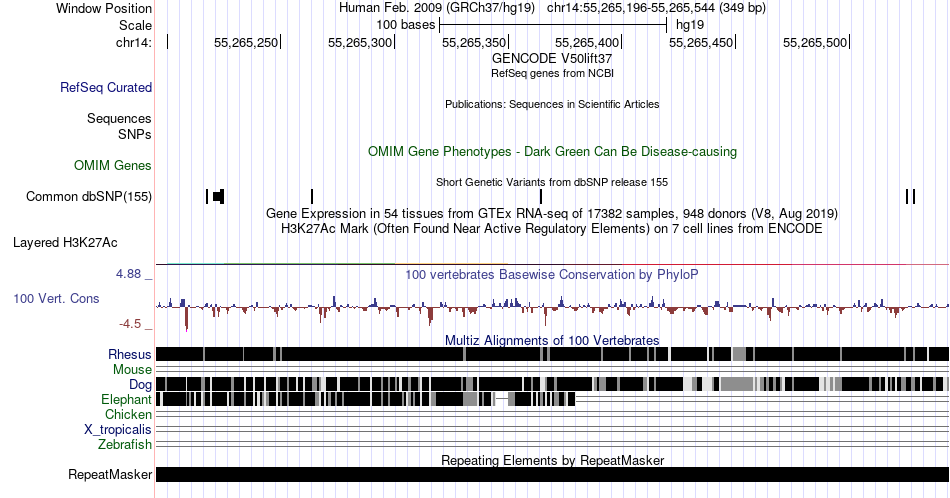The width and height of the screenshot is (950, 498).
Task: Click the Zebrafish alignment row label
Action: (x=125, y=444)
